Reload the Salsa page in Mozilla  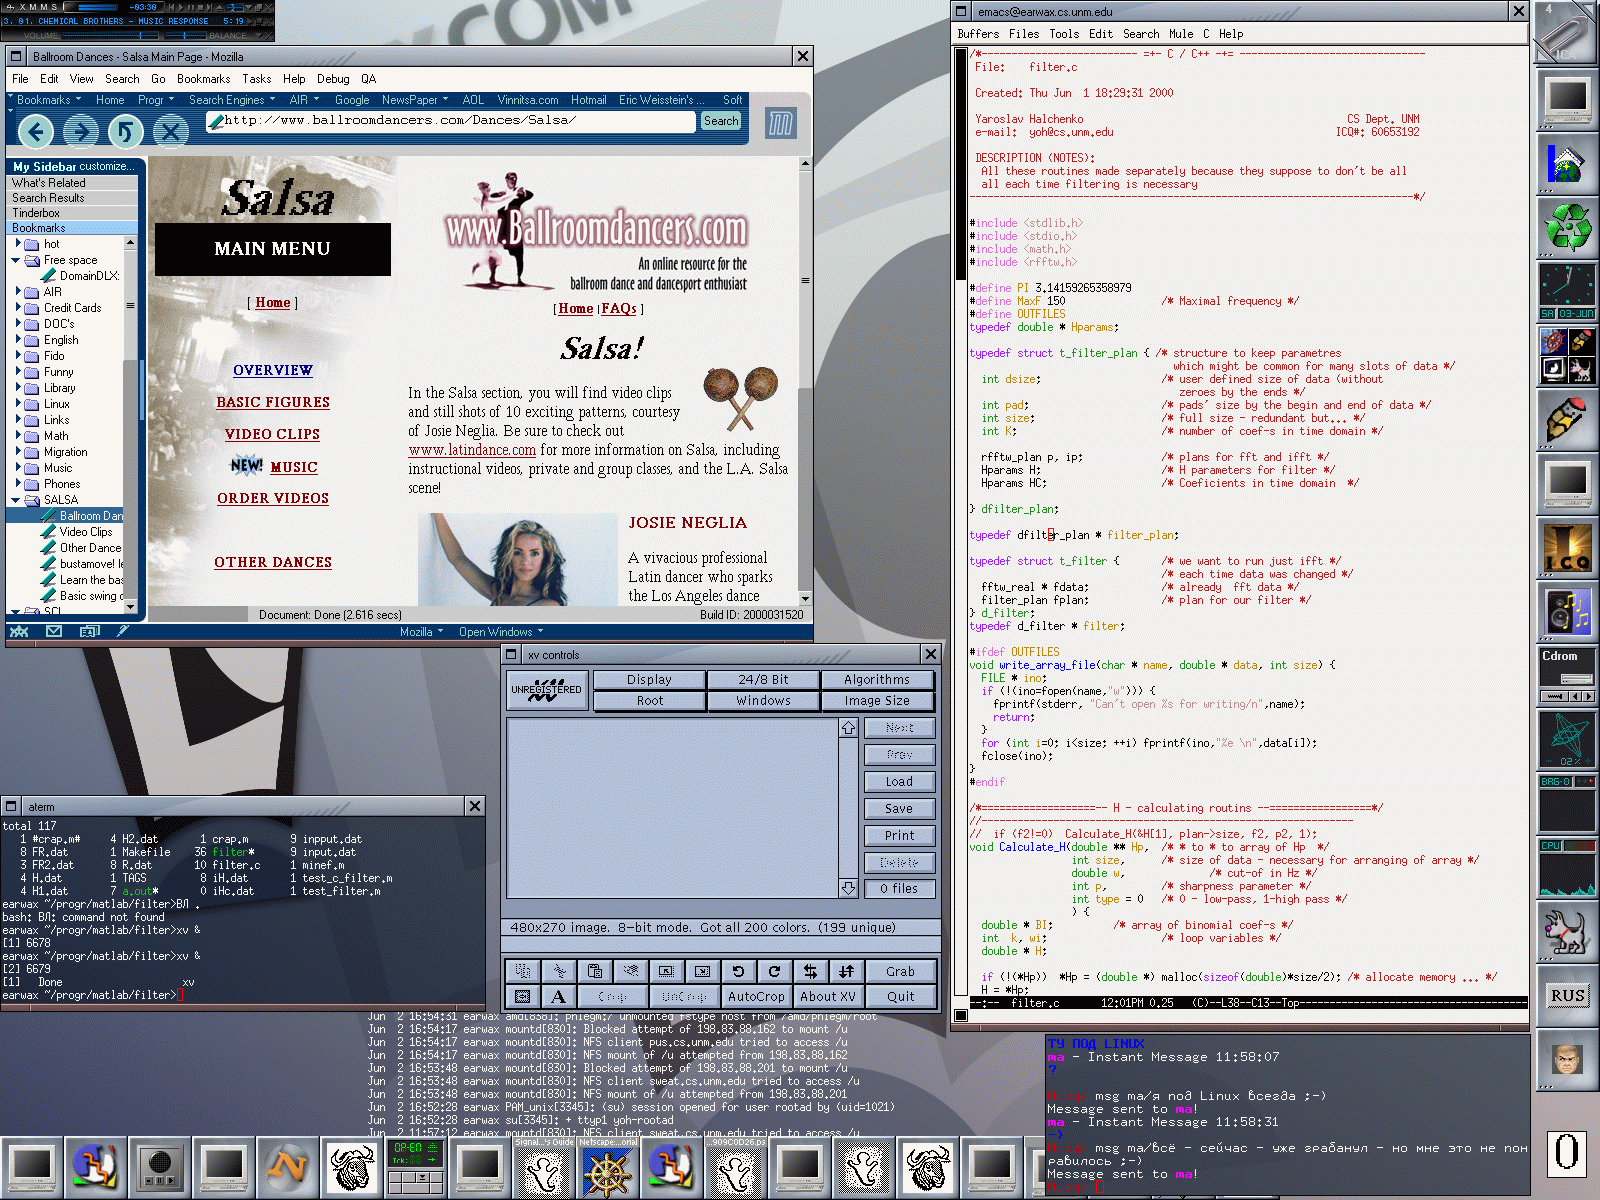click(126, 131)
